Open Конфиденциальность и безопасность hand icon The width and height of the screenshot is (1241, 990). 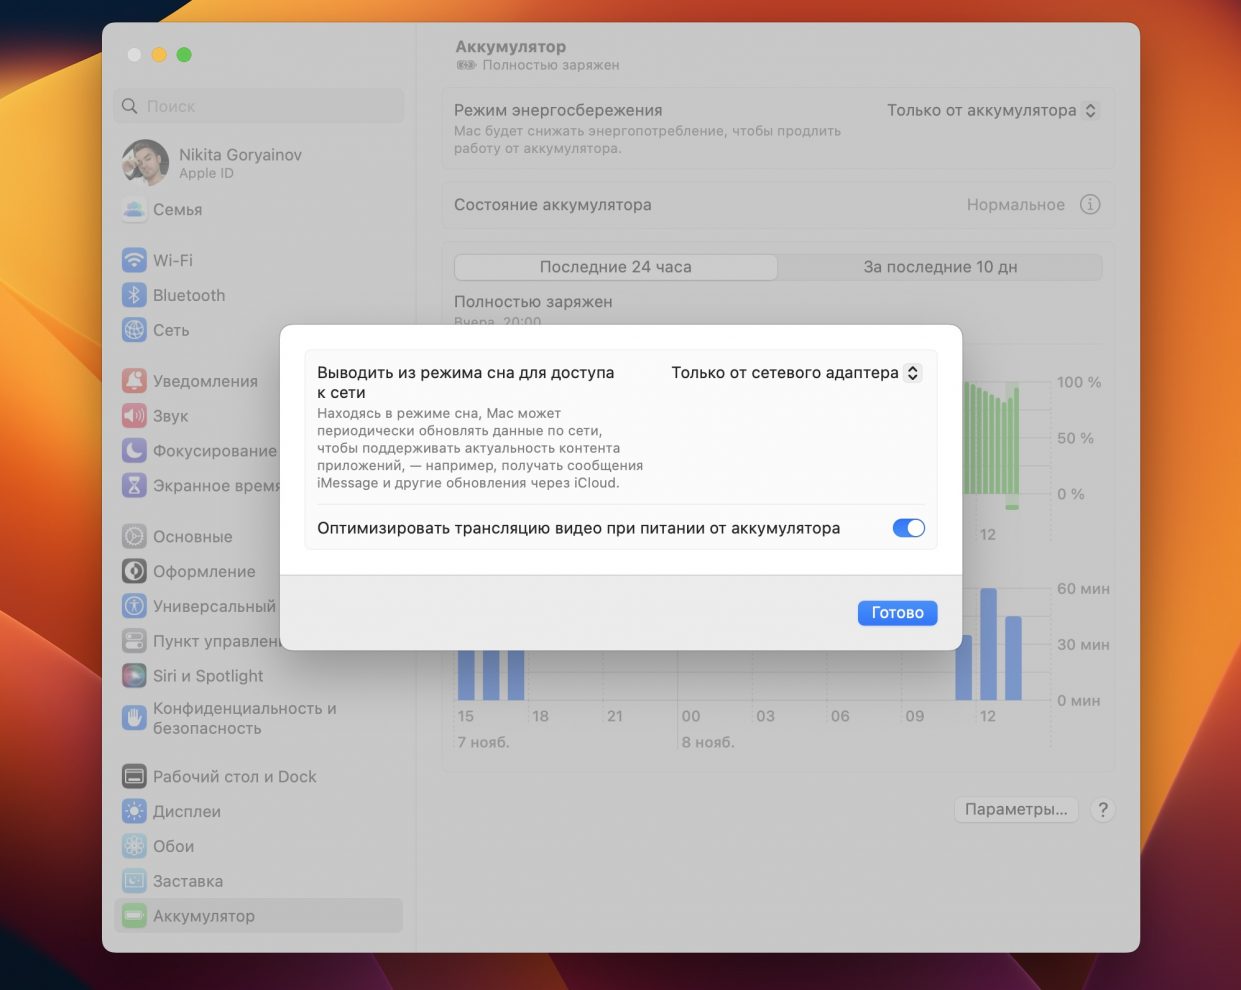(134, 718)
